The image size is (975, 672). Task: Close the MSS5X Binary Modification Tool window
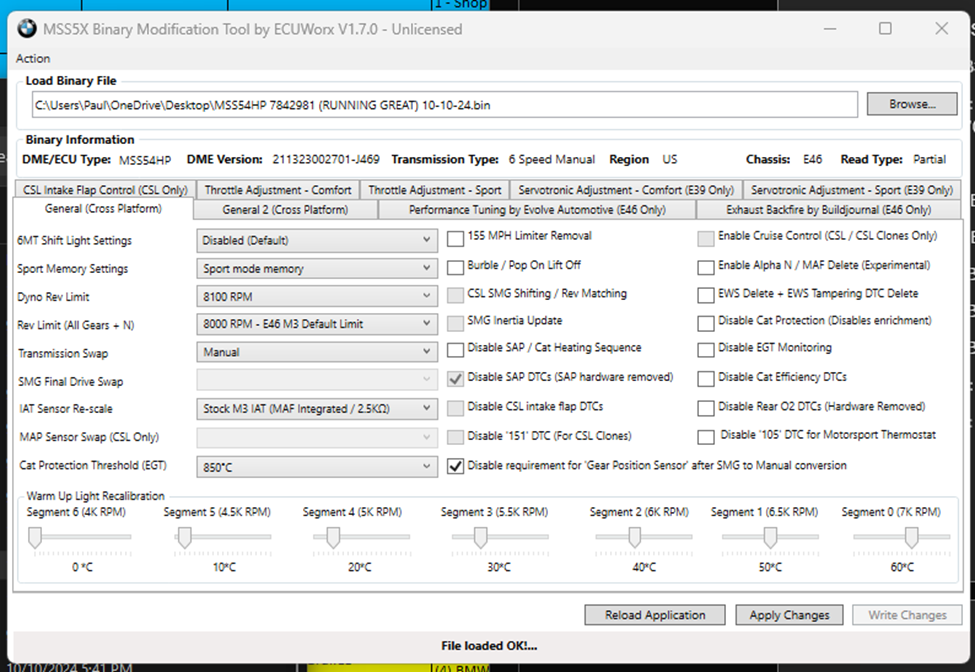(x=941, y=29)
